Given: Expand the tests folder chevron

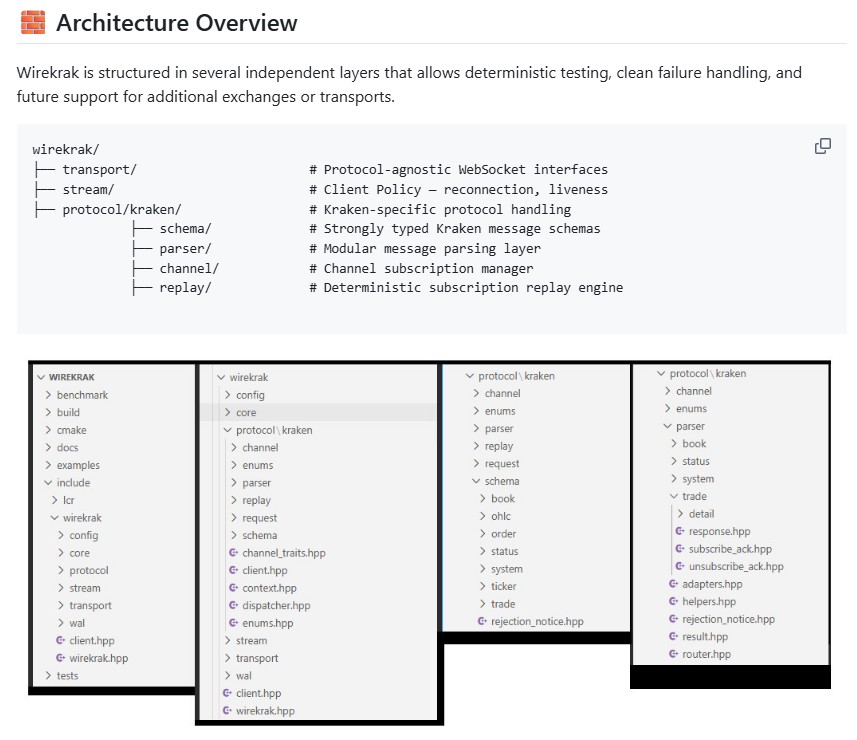Looking at the screenshot, I should [48, 676].
